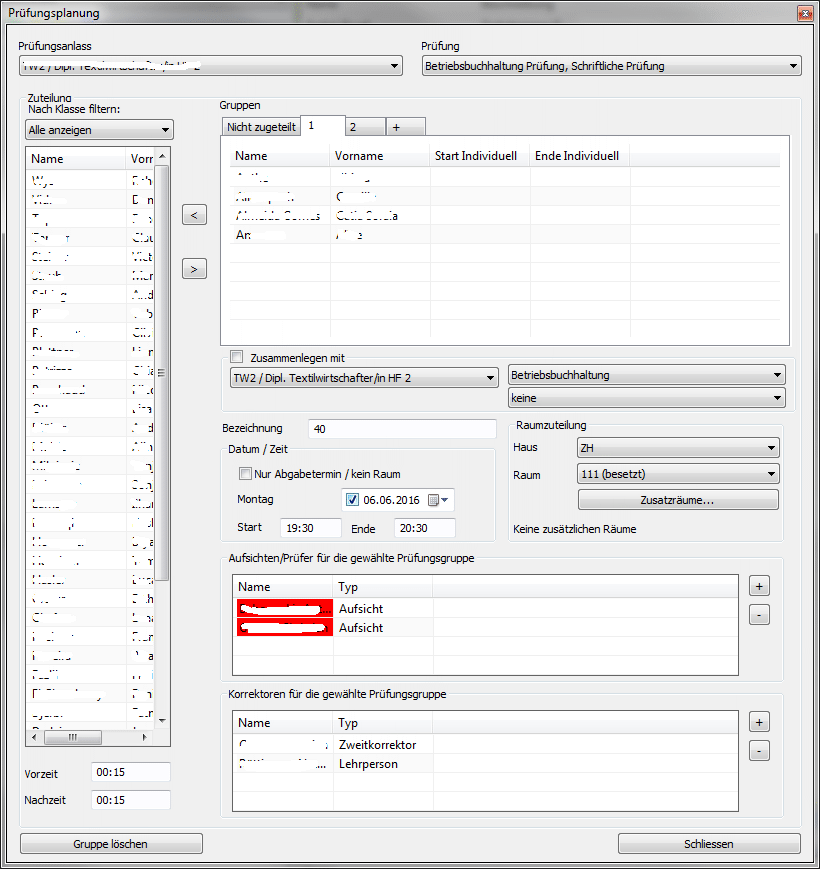Image resolution: width=820 pixels, height=869 pixels.
Task: Switch to the Nicht zugeteilt tab
Action: coord(260,127)
